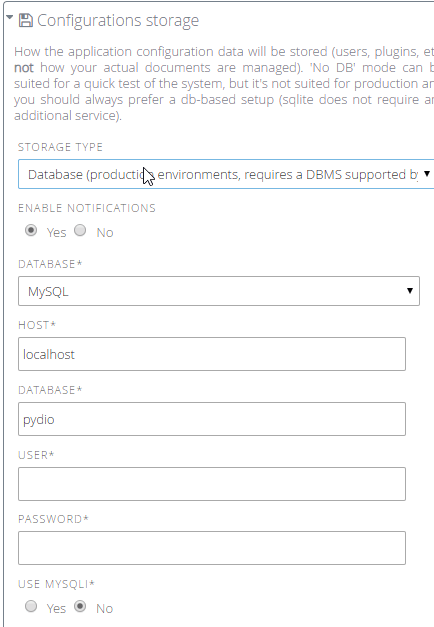
Task: Choose Yes for Use MySQLi
Action: click(31, 606)
